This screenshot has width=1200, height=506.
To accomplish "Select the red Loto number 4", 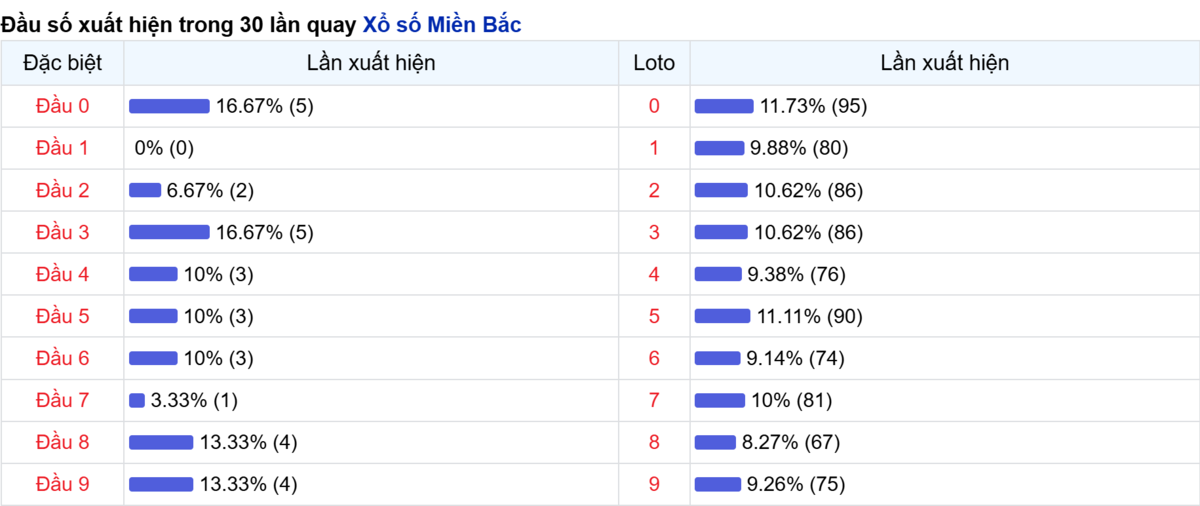I will click(654, 274).
